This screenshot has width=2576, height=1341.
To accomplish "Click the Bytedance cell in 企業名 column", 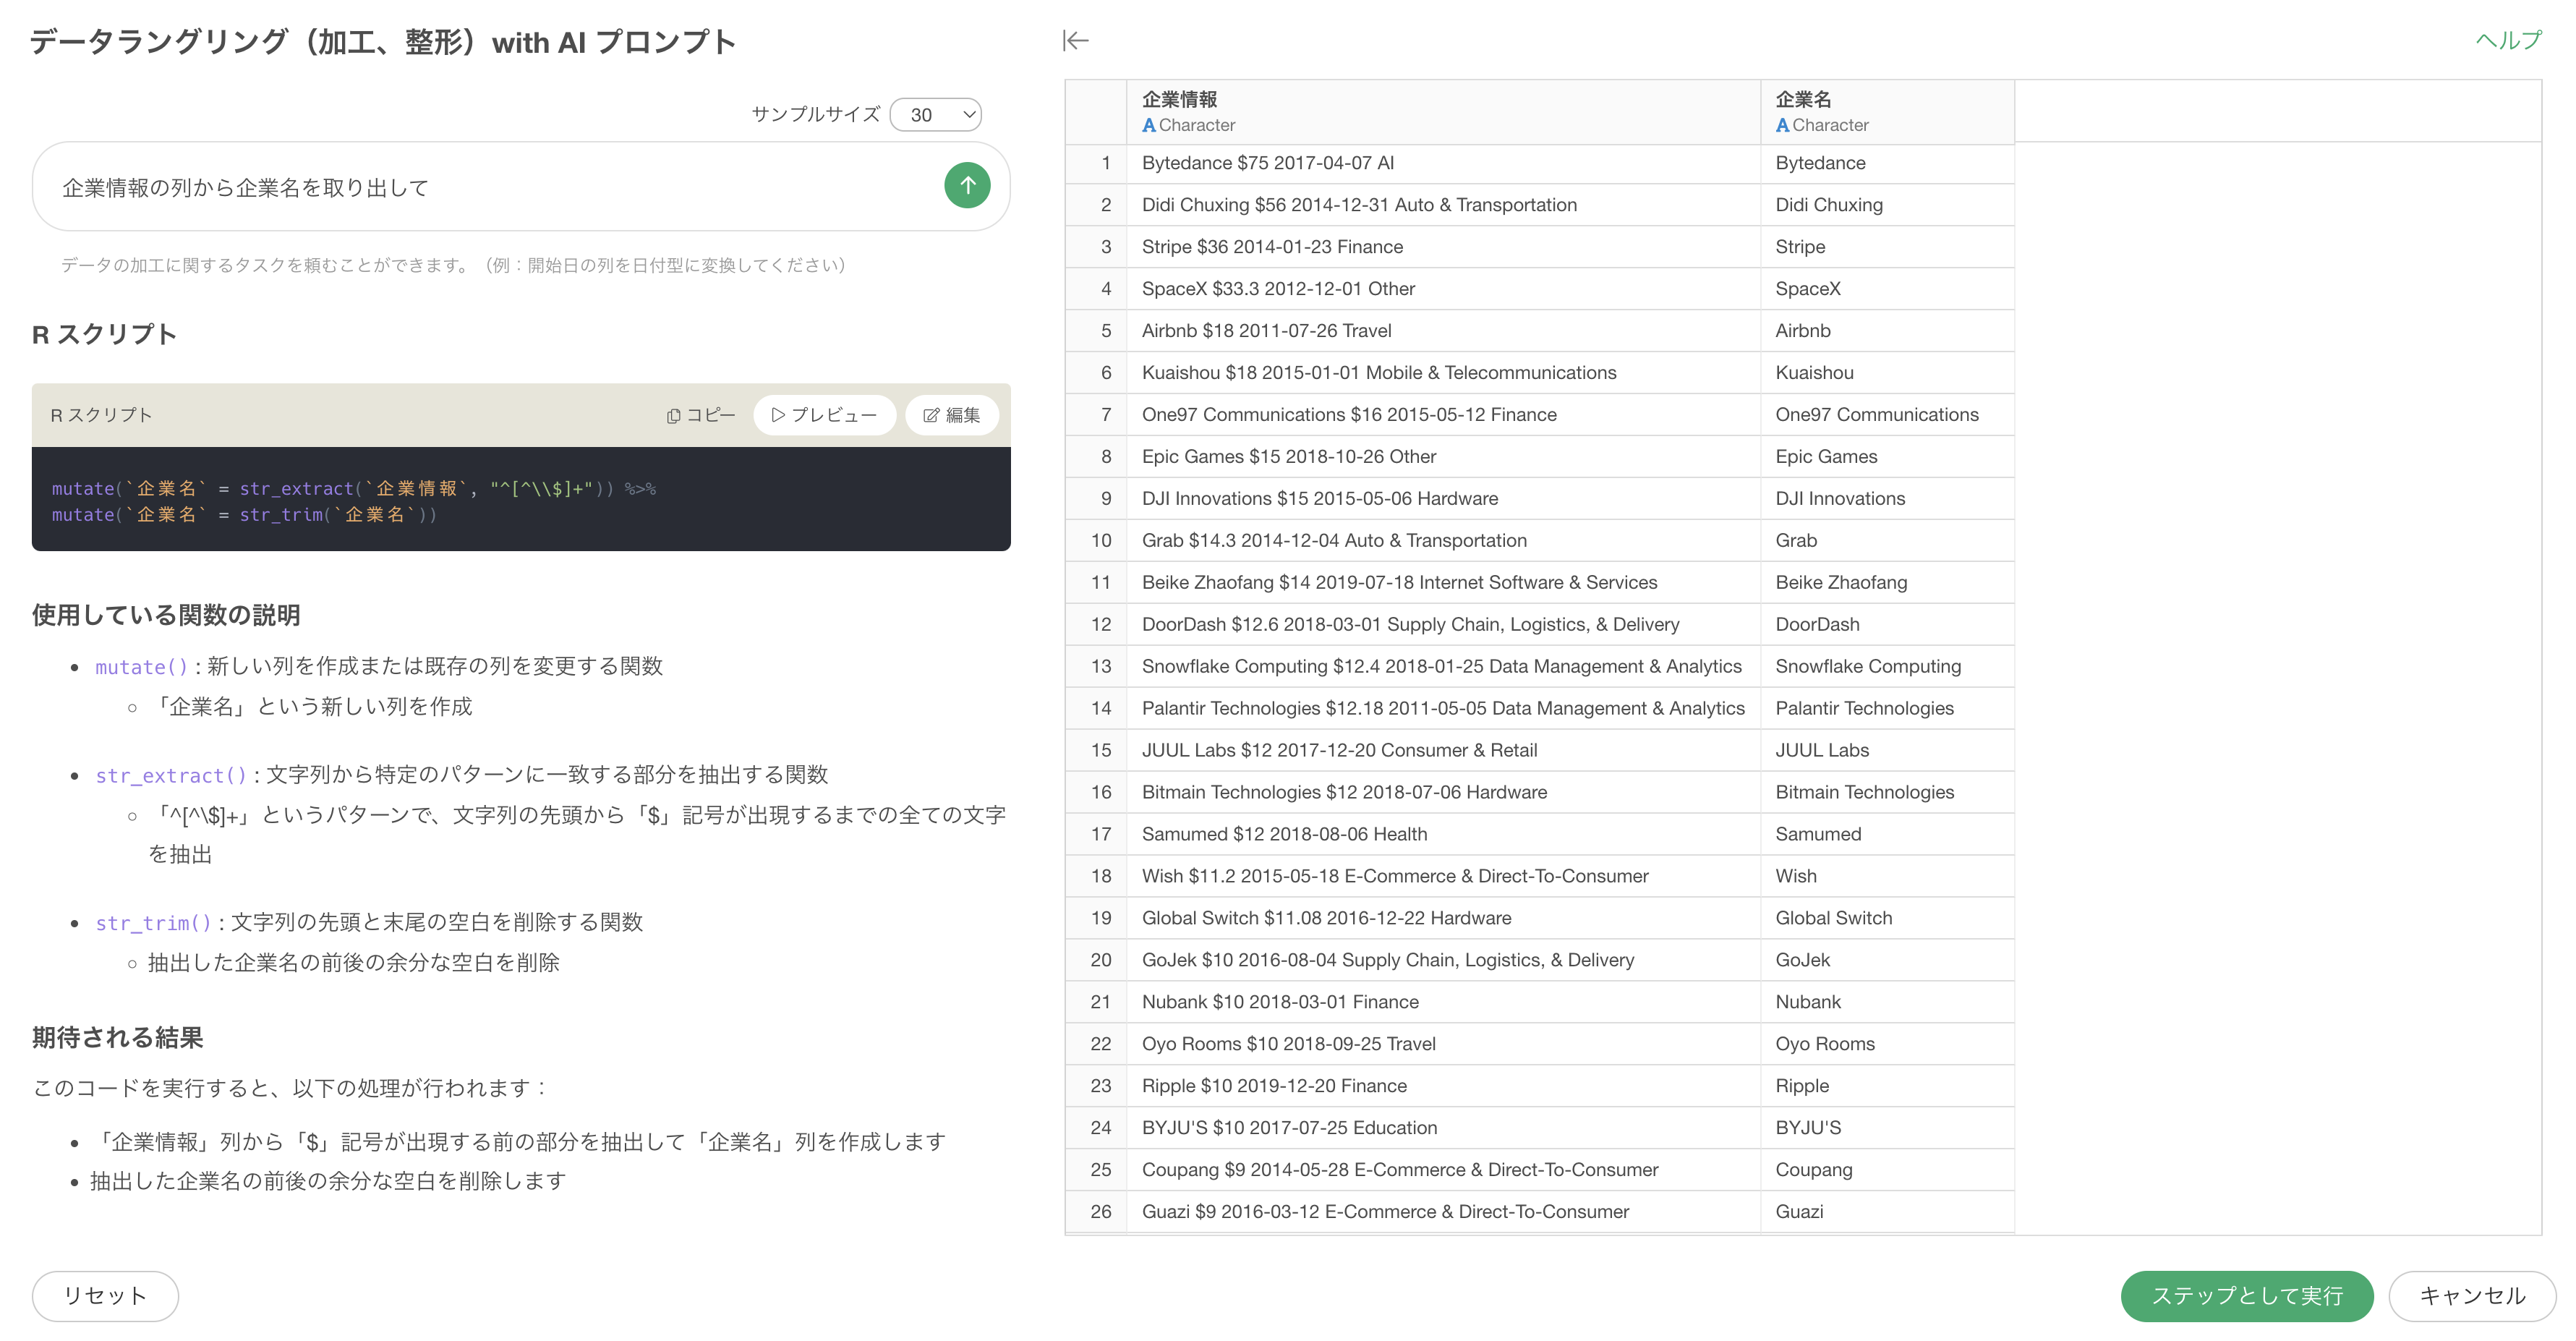I will 1820,163.
